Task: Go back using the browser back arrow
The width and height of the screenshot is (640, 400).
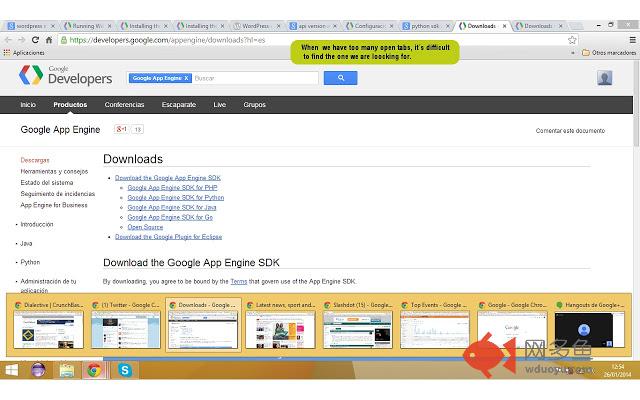Action: point(8,40)
